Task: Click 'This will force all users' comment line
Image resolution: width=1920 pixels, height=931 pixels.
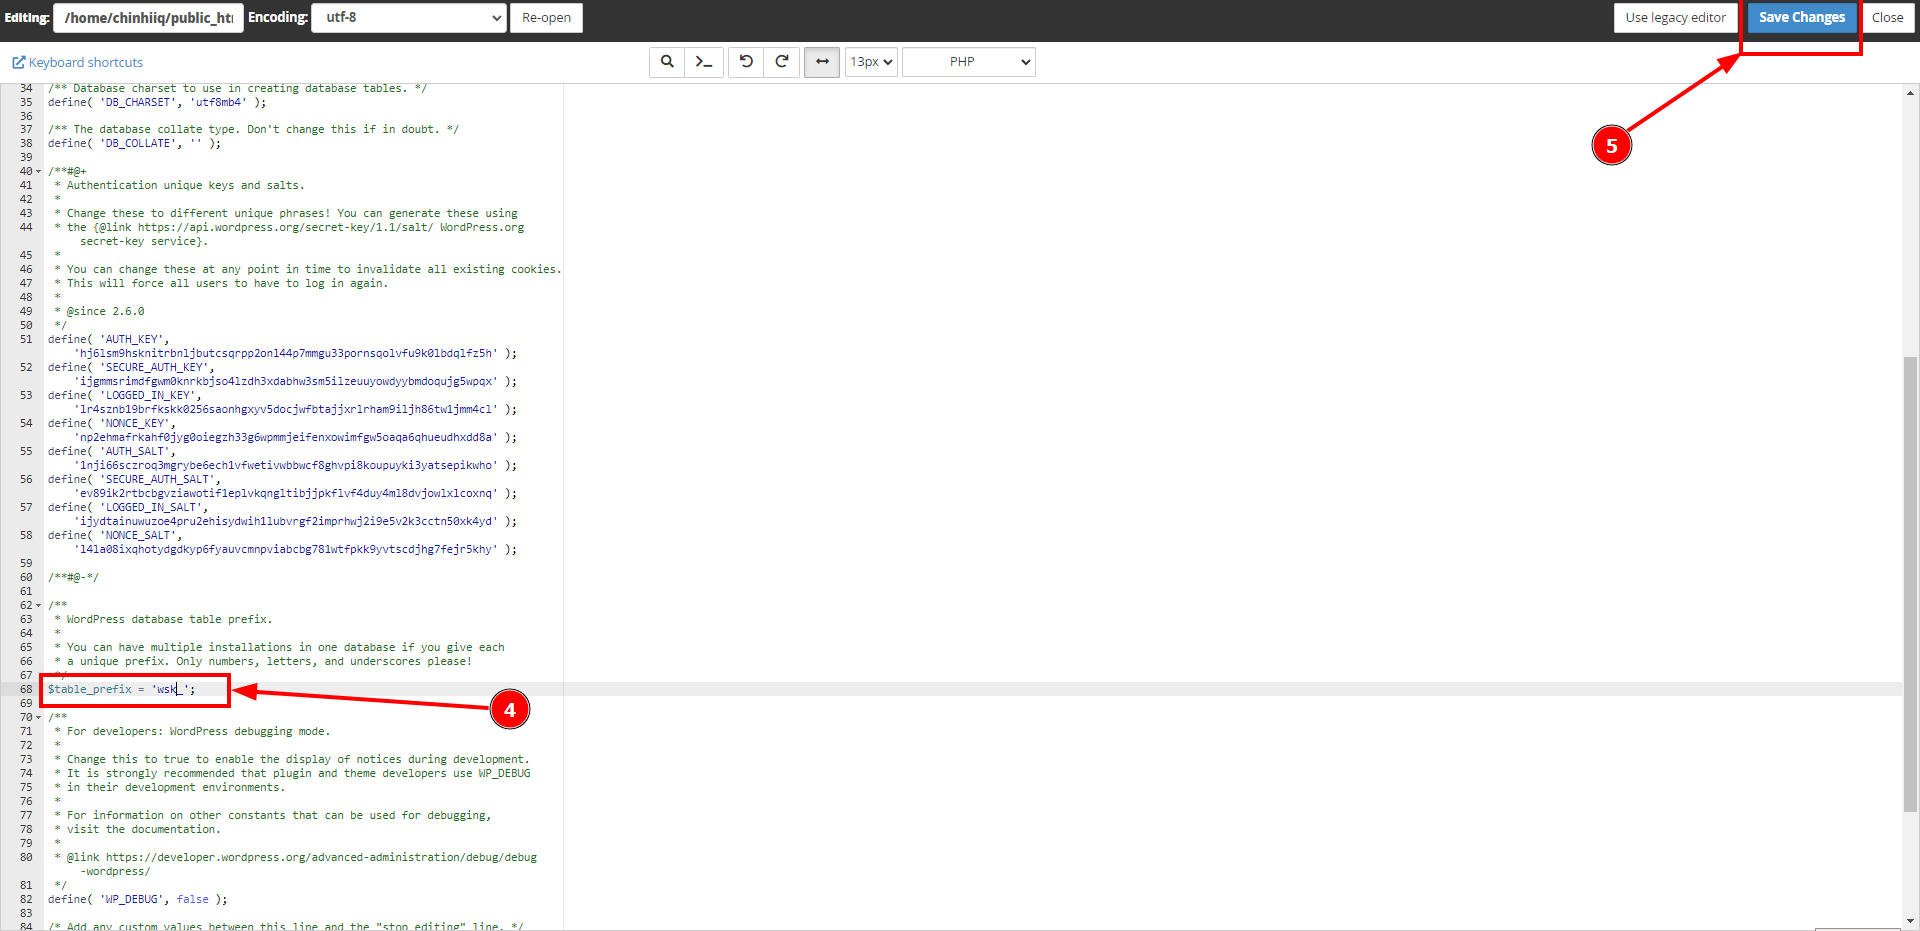Action: [222, 283]
